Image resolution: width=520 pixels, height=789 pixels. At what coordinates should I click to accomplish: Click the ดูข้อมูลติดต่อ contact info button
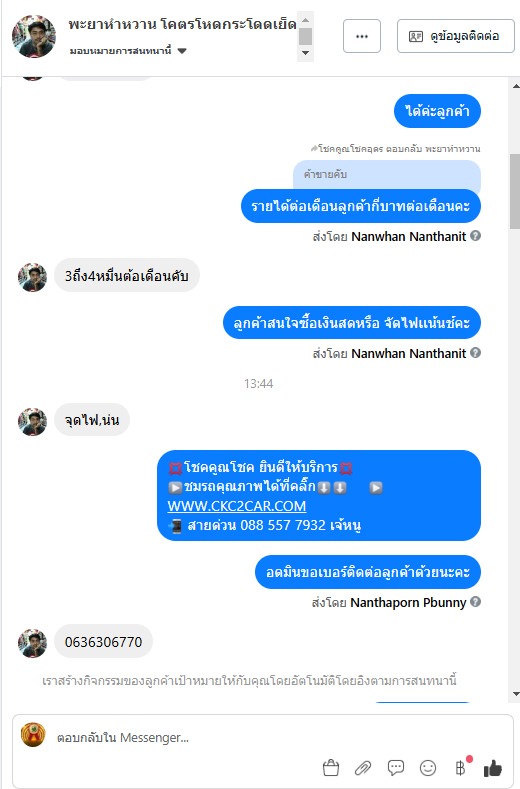(x=456, y=36)
